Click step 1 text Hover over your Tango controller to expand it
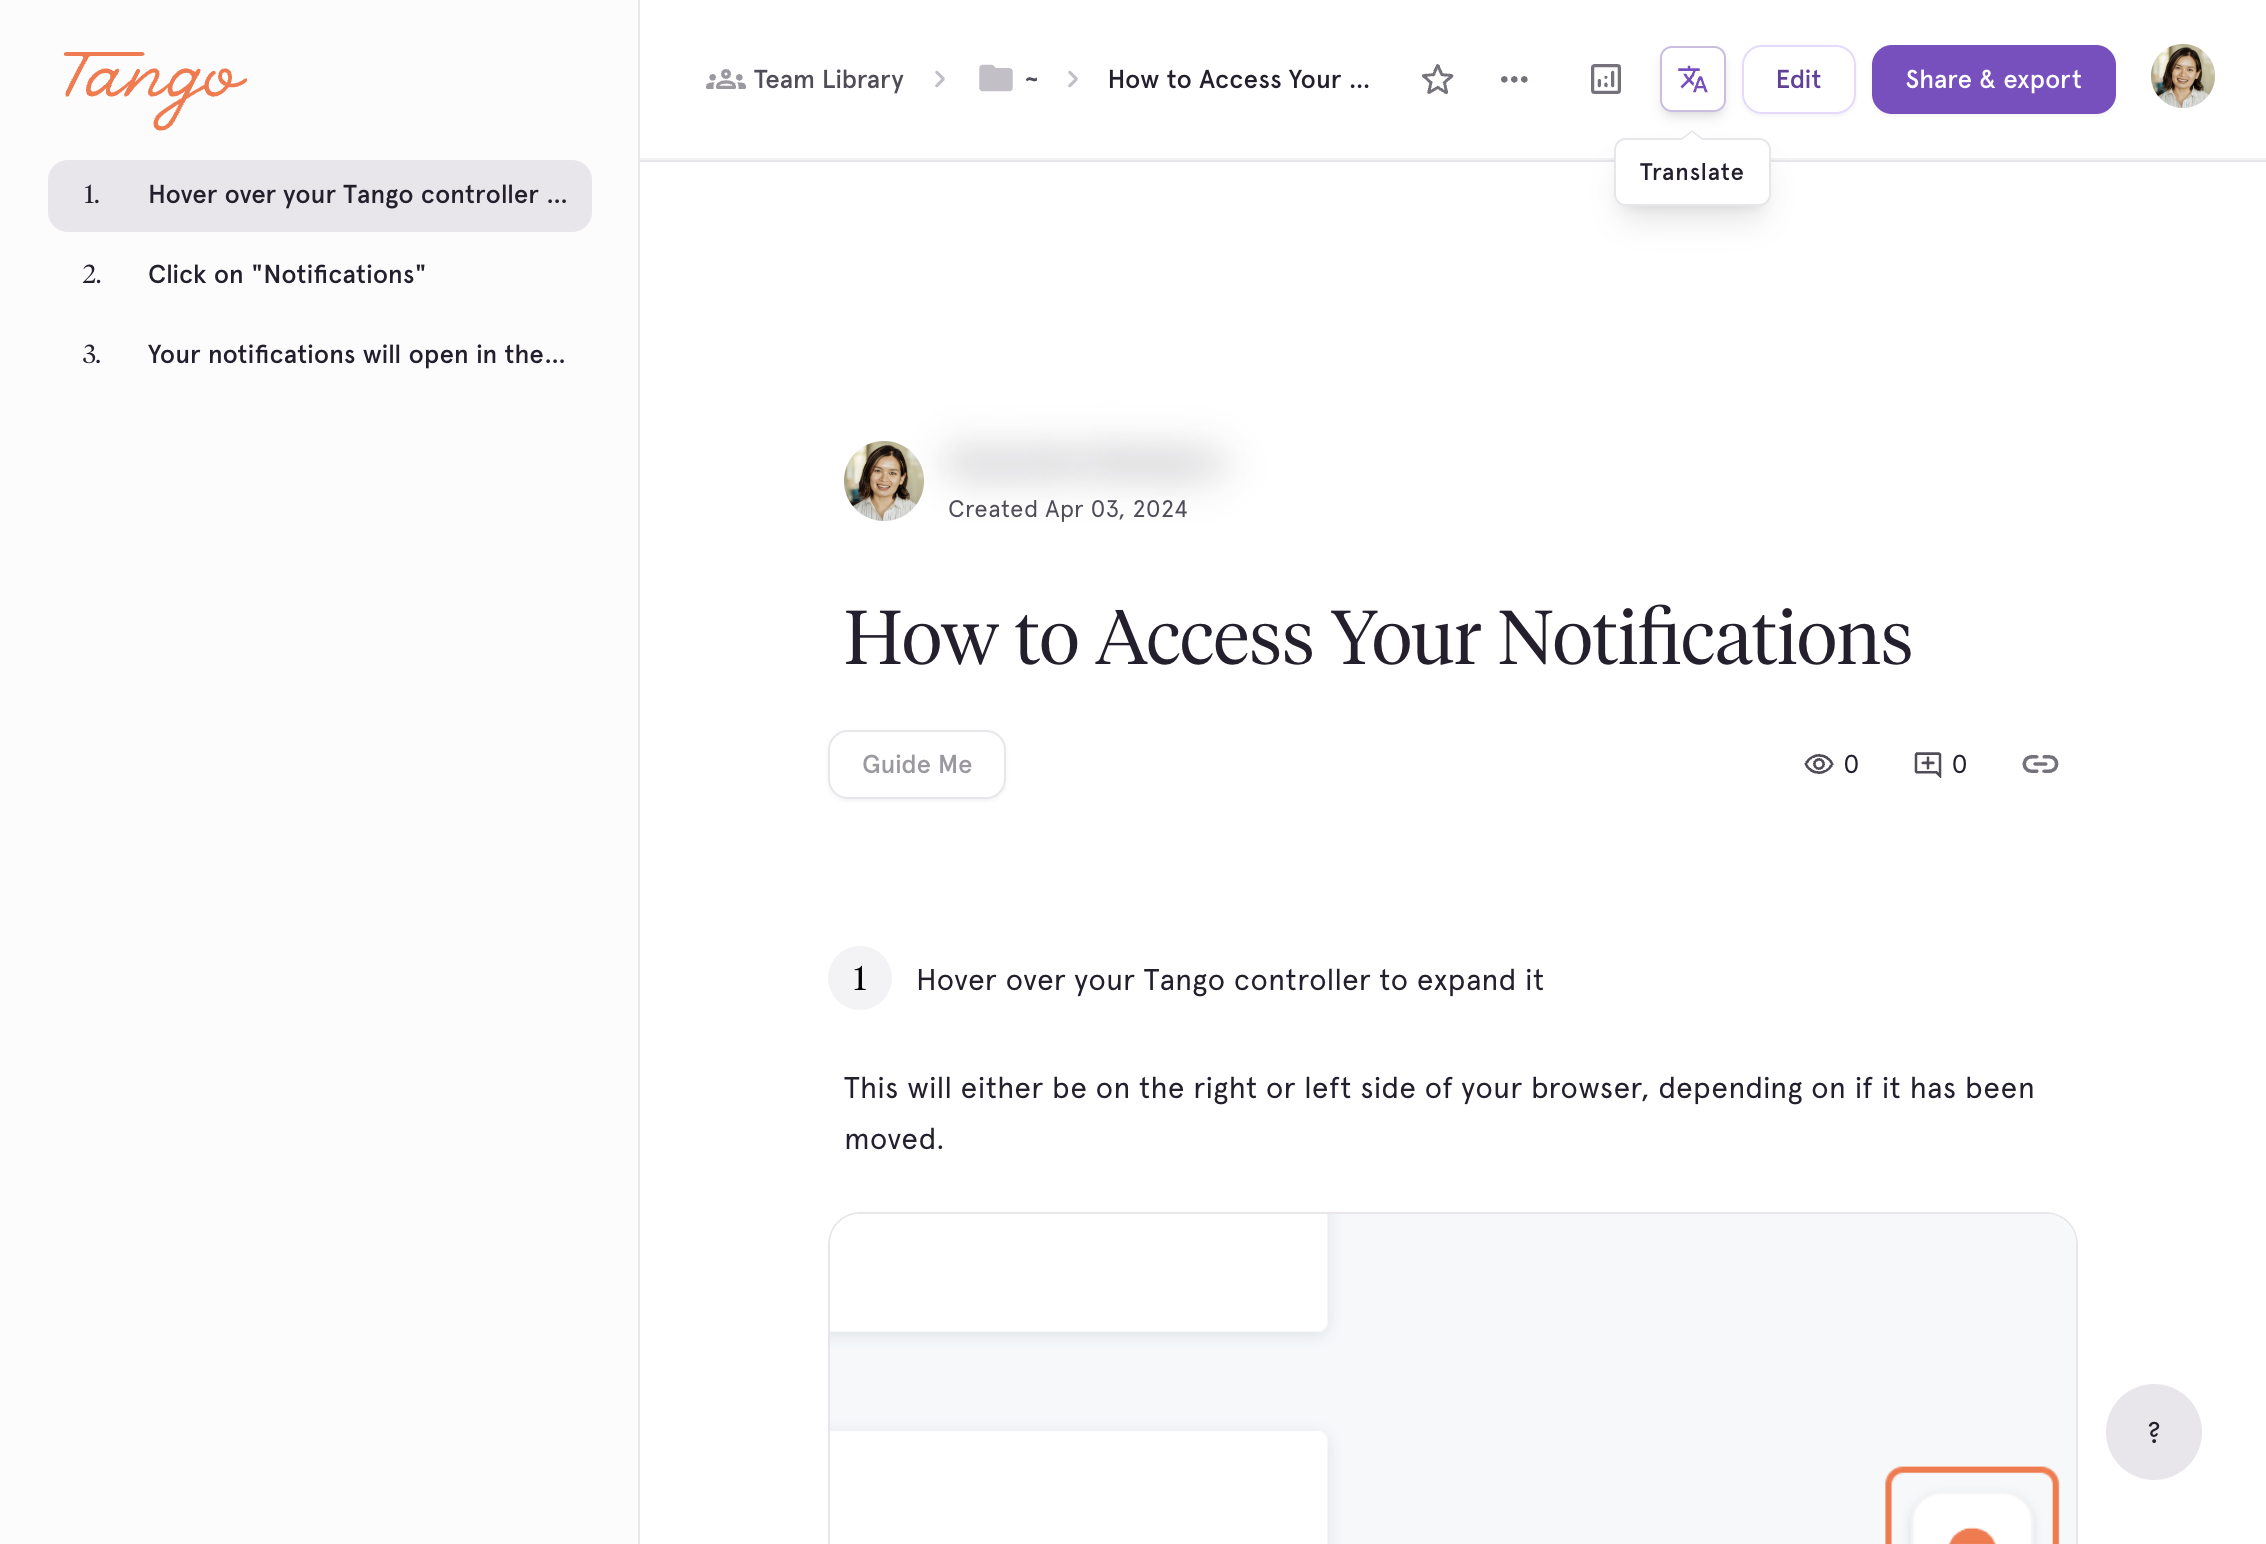Image resolution: width=2266 pixels, height=1544 pixels. pos(1229,980)
